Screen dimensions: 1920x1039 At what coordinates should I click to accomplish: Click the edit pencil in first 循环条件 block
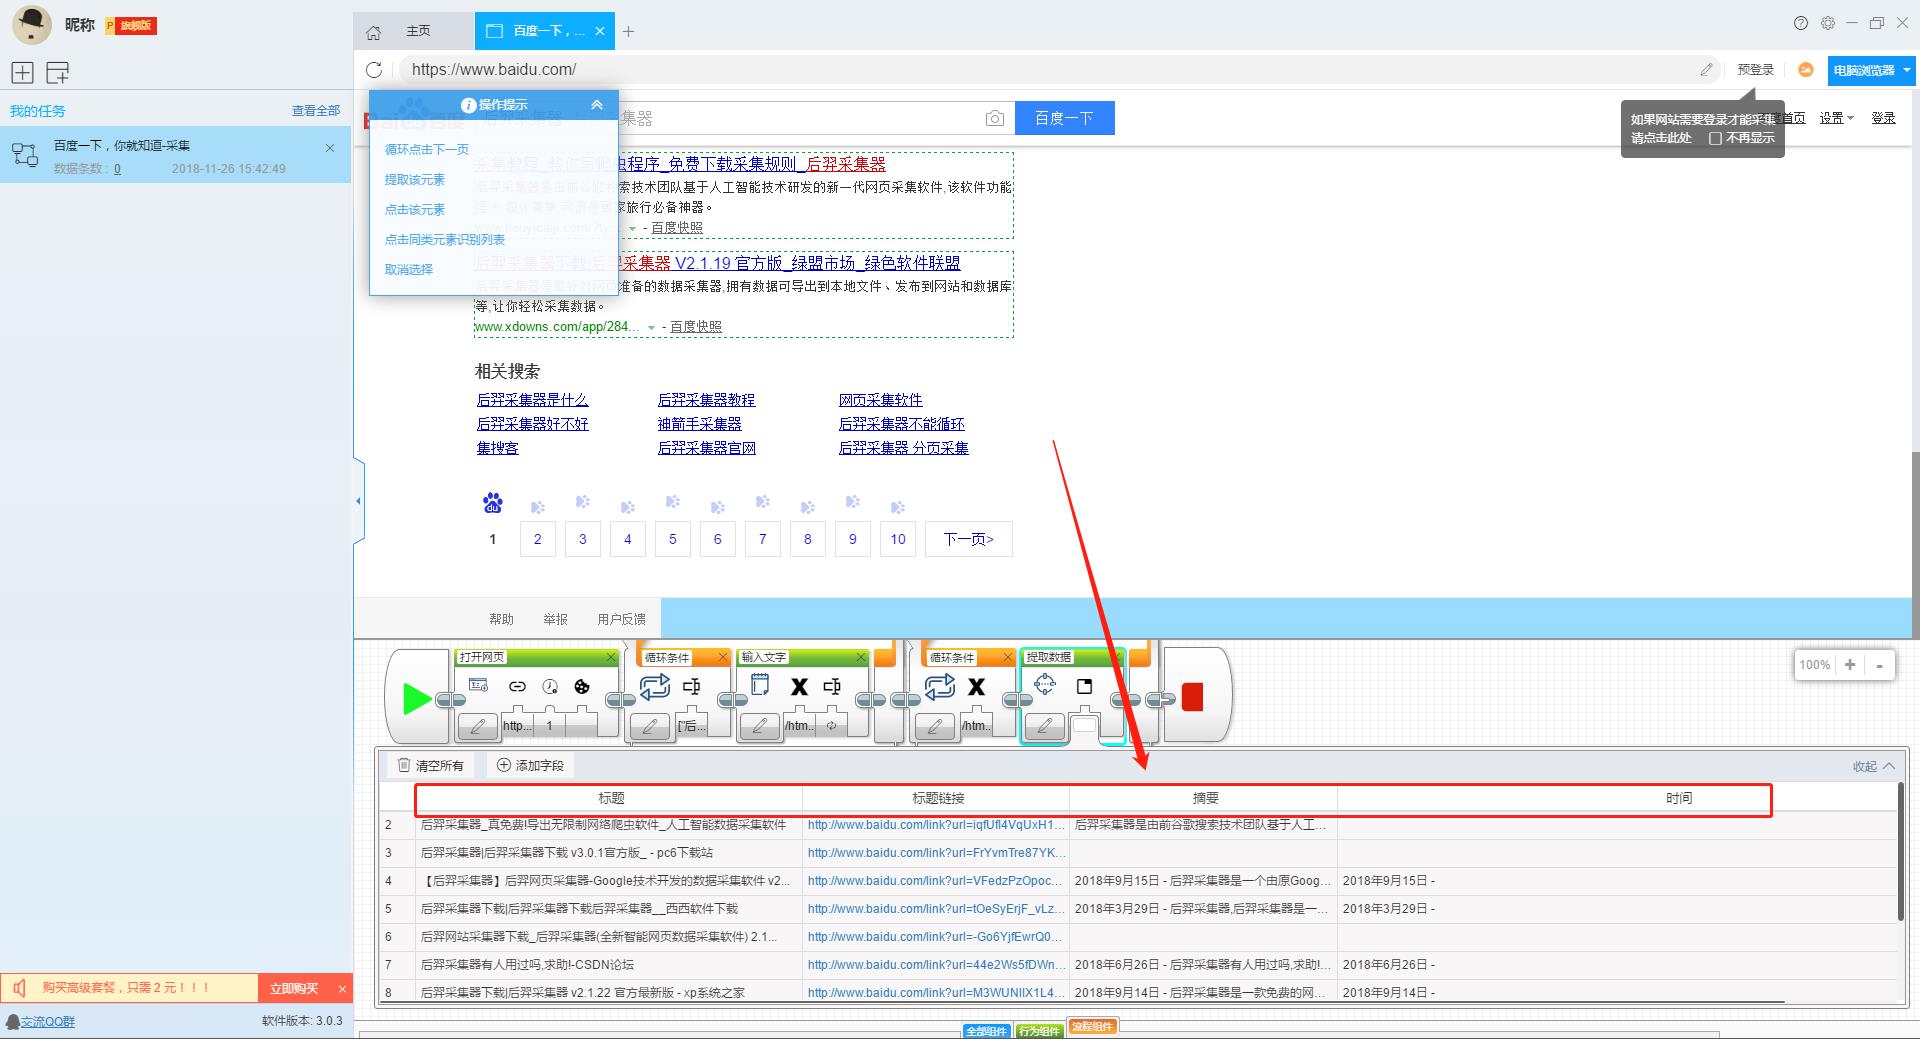pos(650,726)
